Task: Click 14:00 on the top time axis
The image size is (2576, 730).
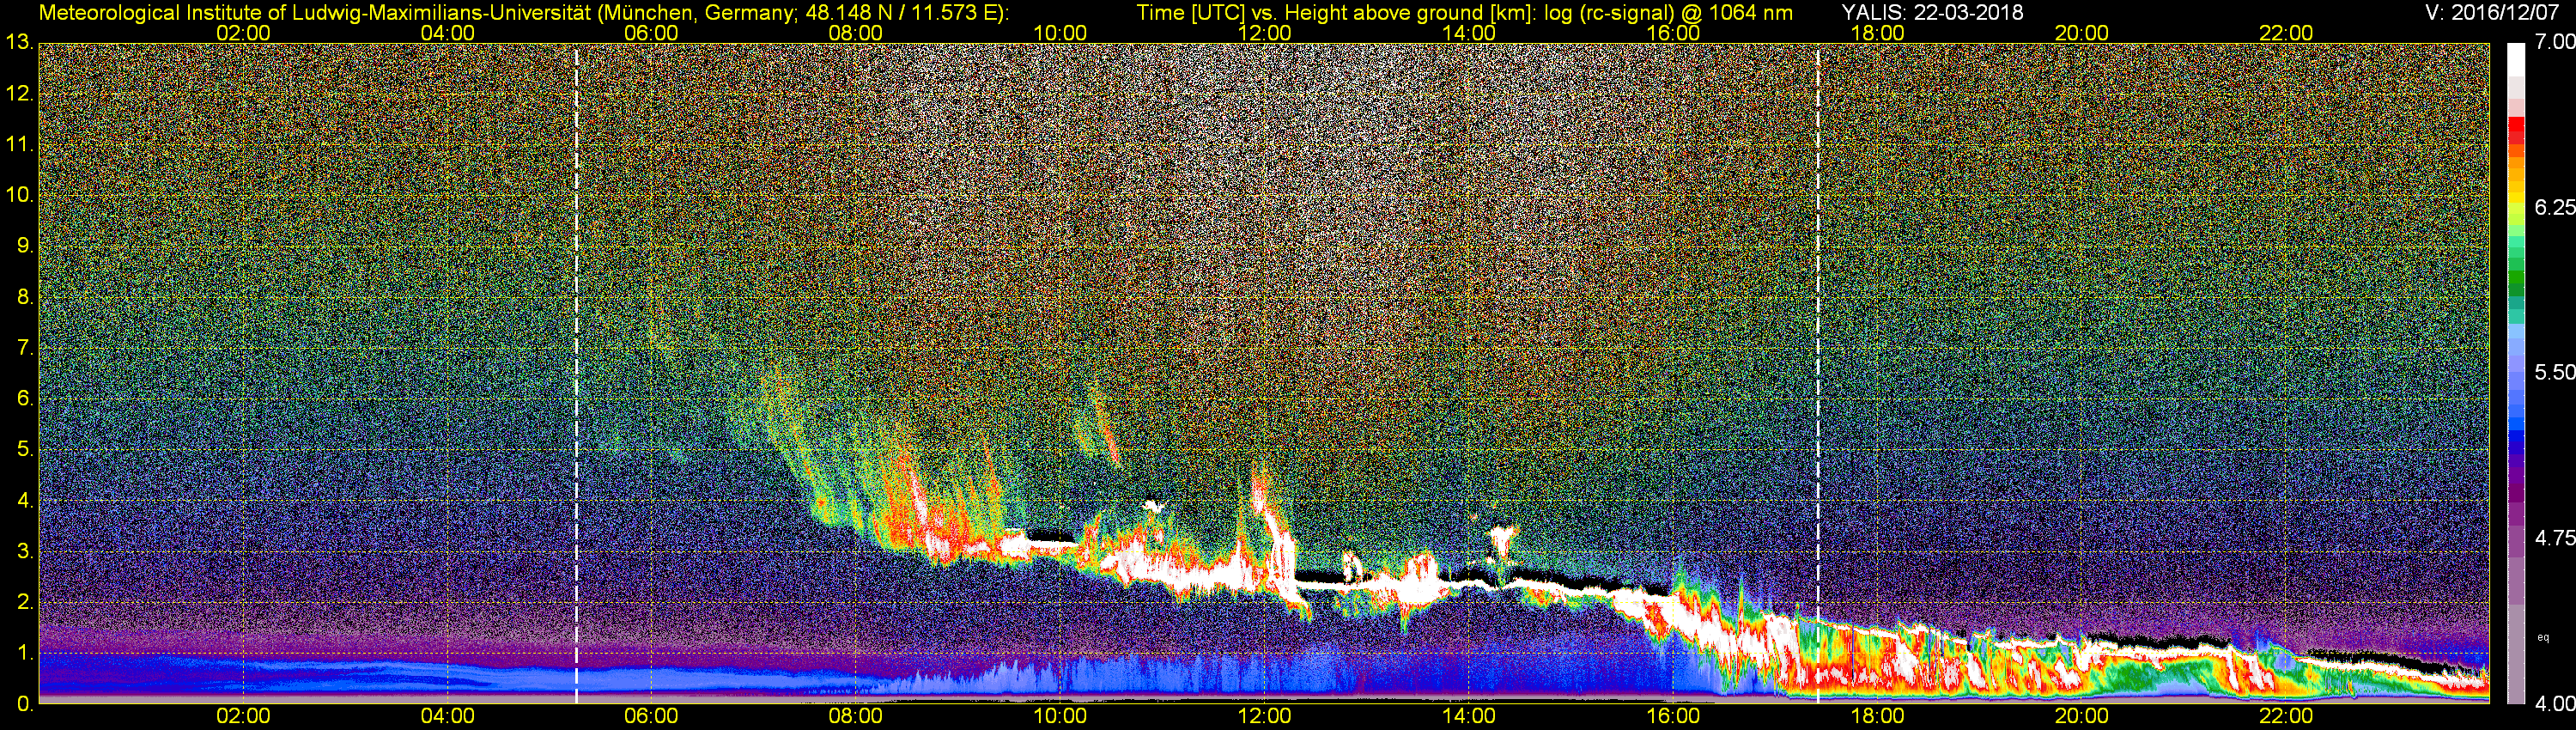Action: (x=1469, y=33)
